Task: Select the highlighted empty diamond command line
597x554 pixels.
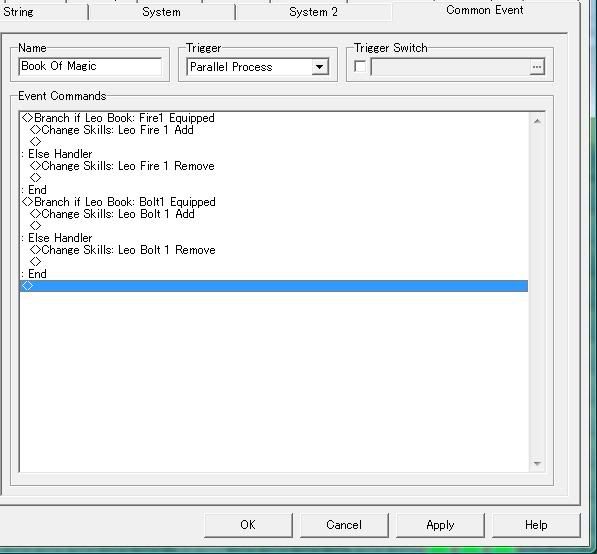Action: point(273,286)
